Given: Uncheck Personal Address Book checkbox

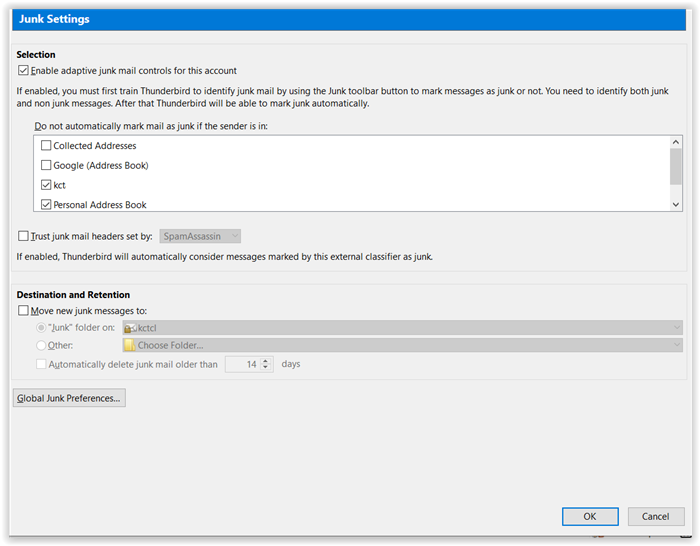Looking at the screenshot, I should (x=46, y=204).
